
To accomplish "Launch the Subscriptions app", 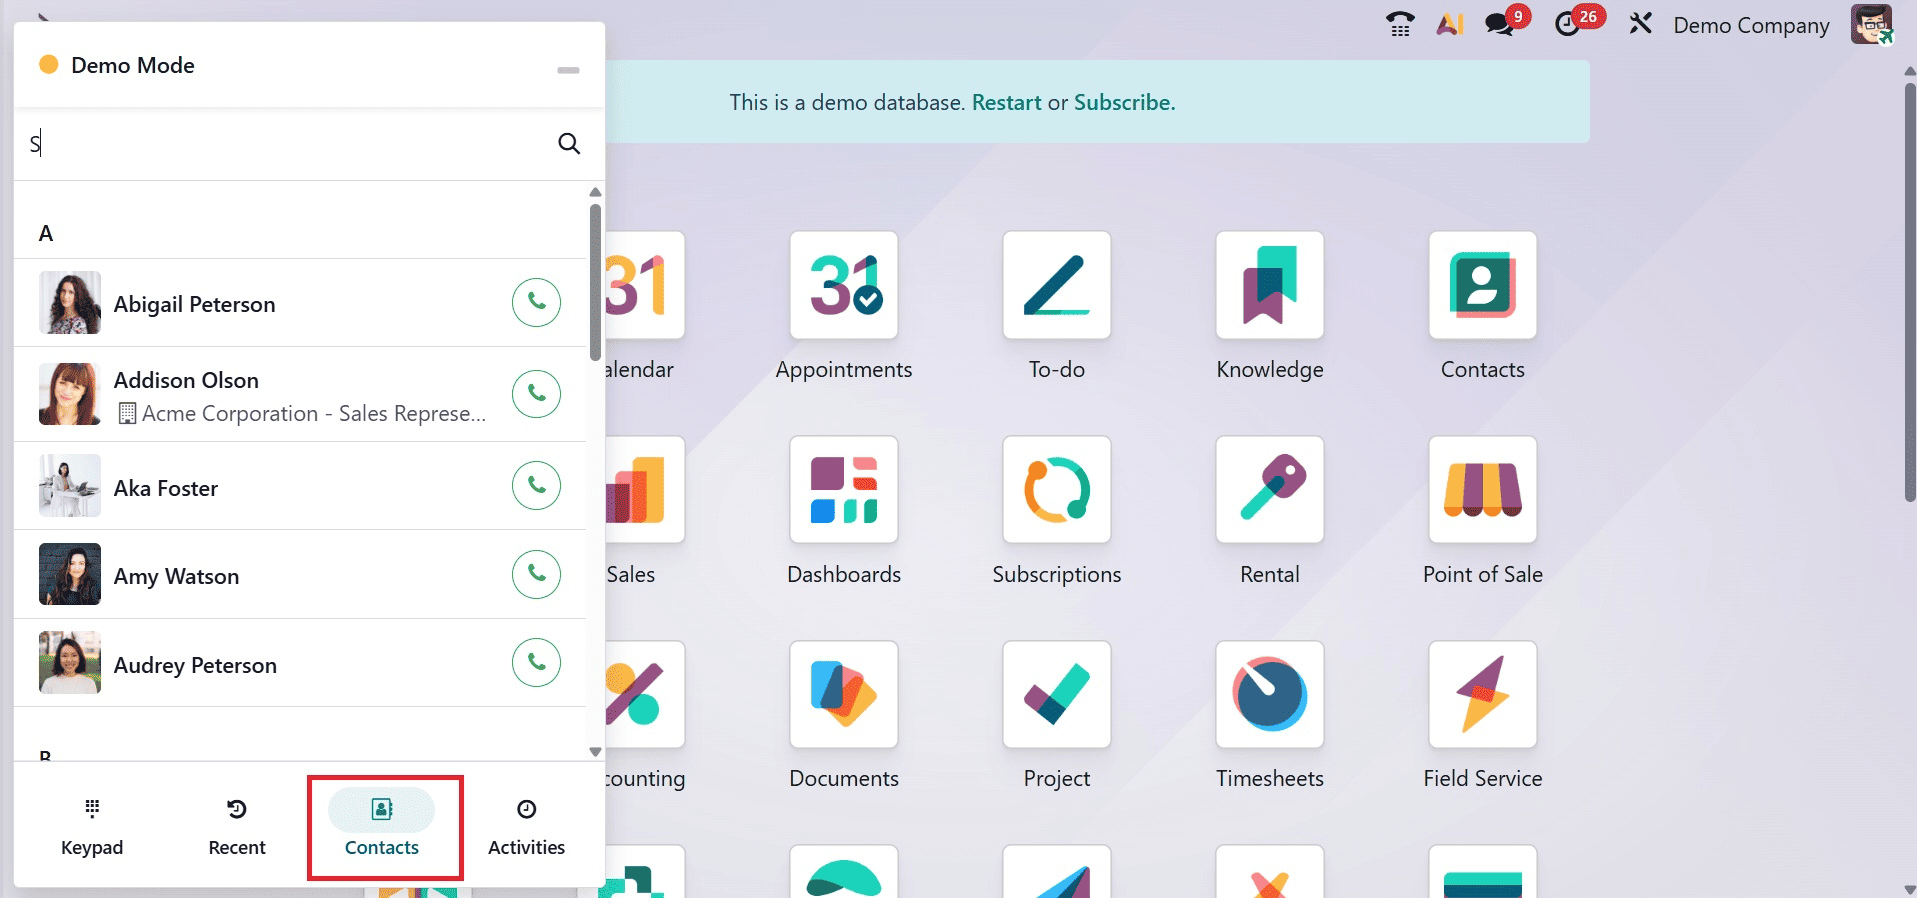I will pos(1056,490).
